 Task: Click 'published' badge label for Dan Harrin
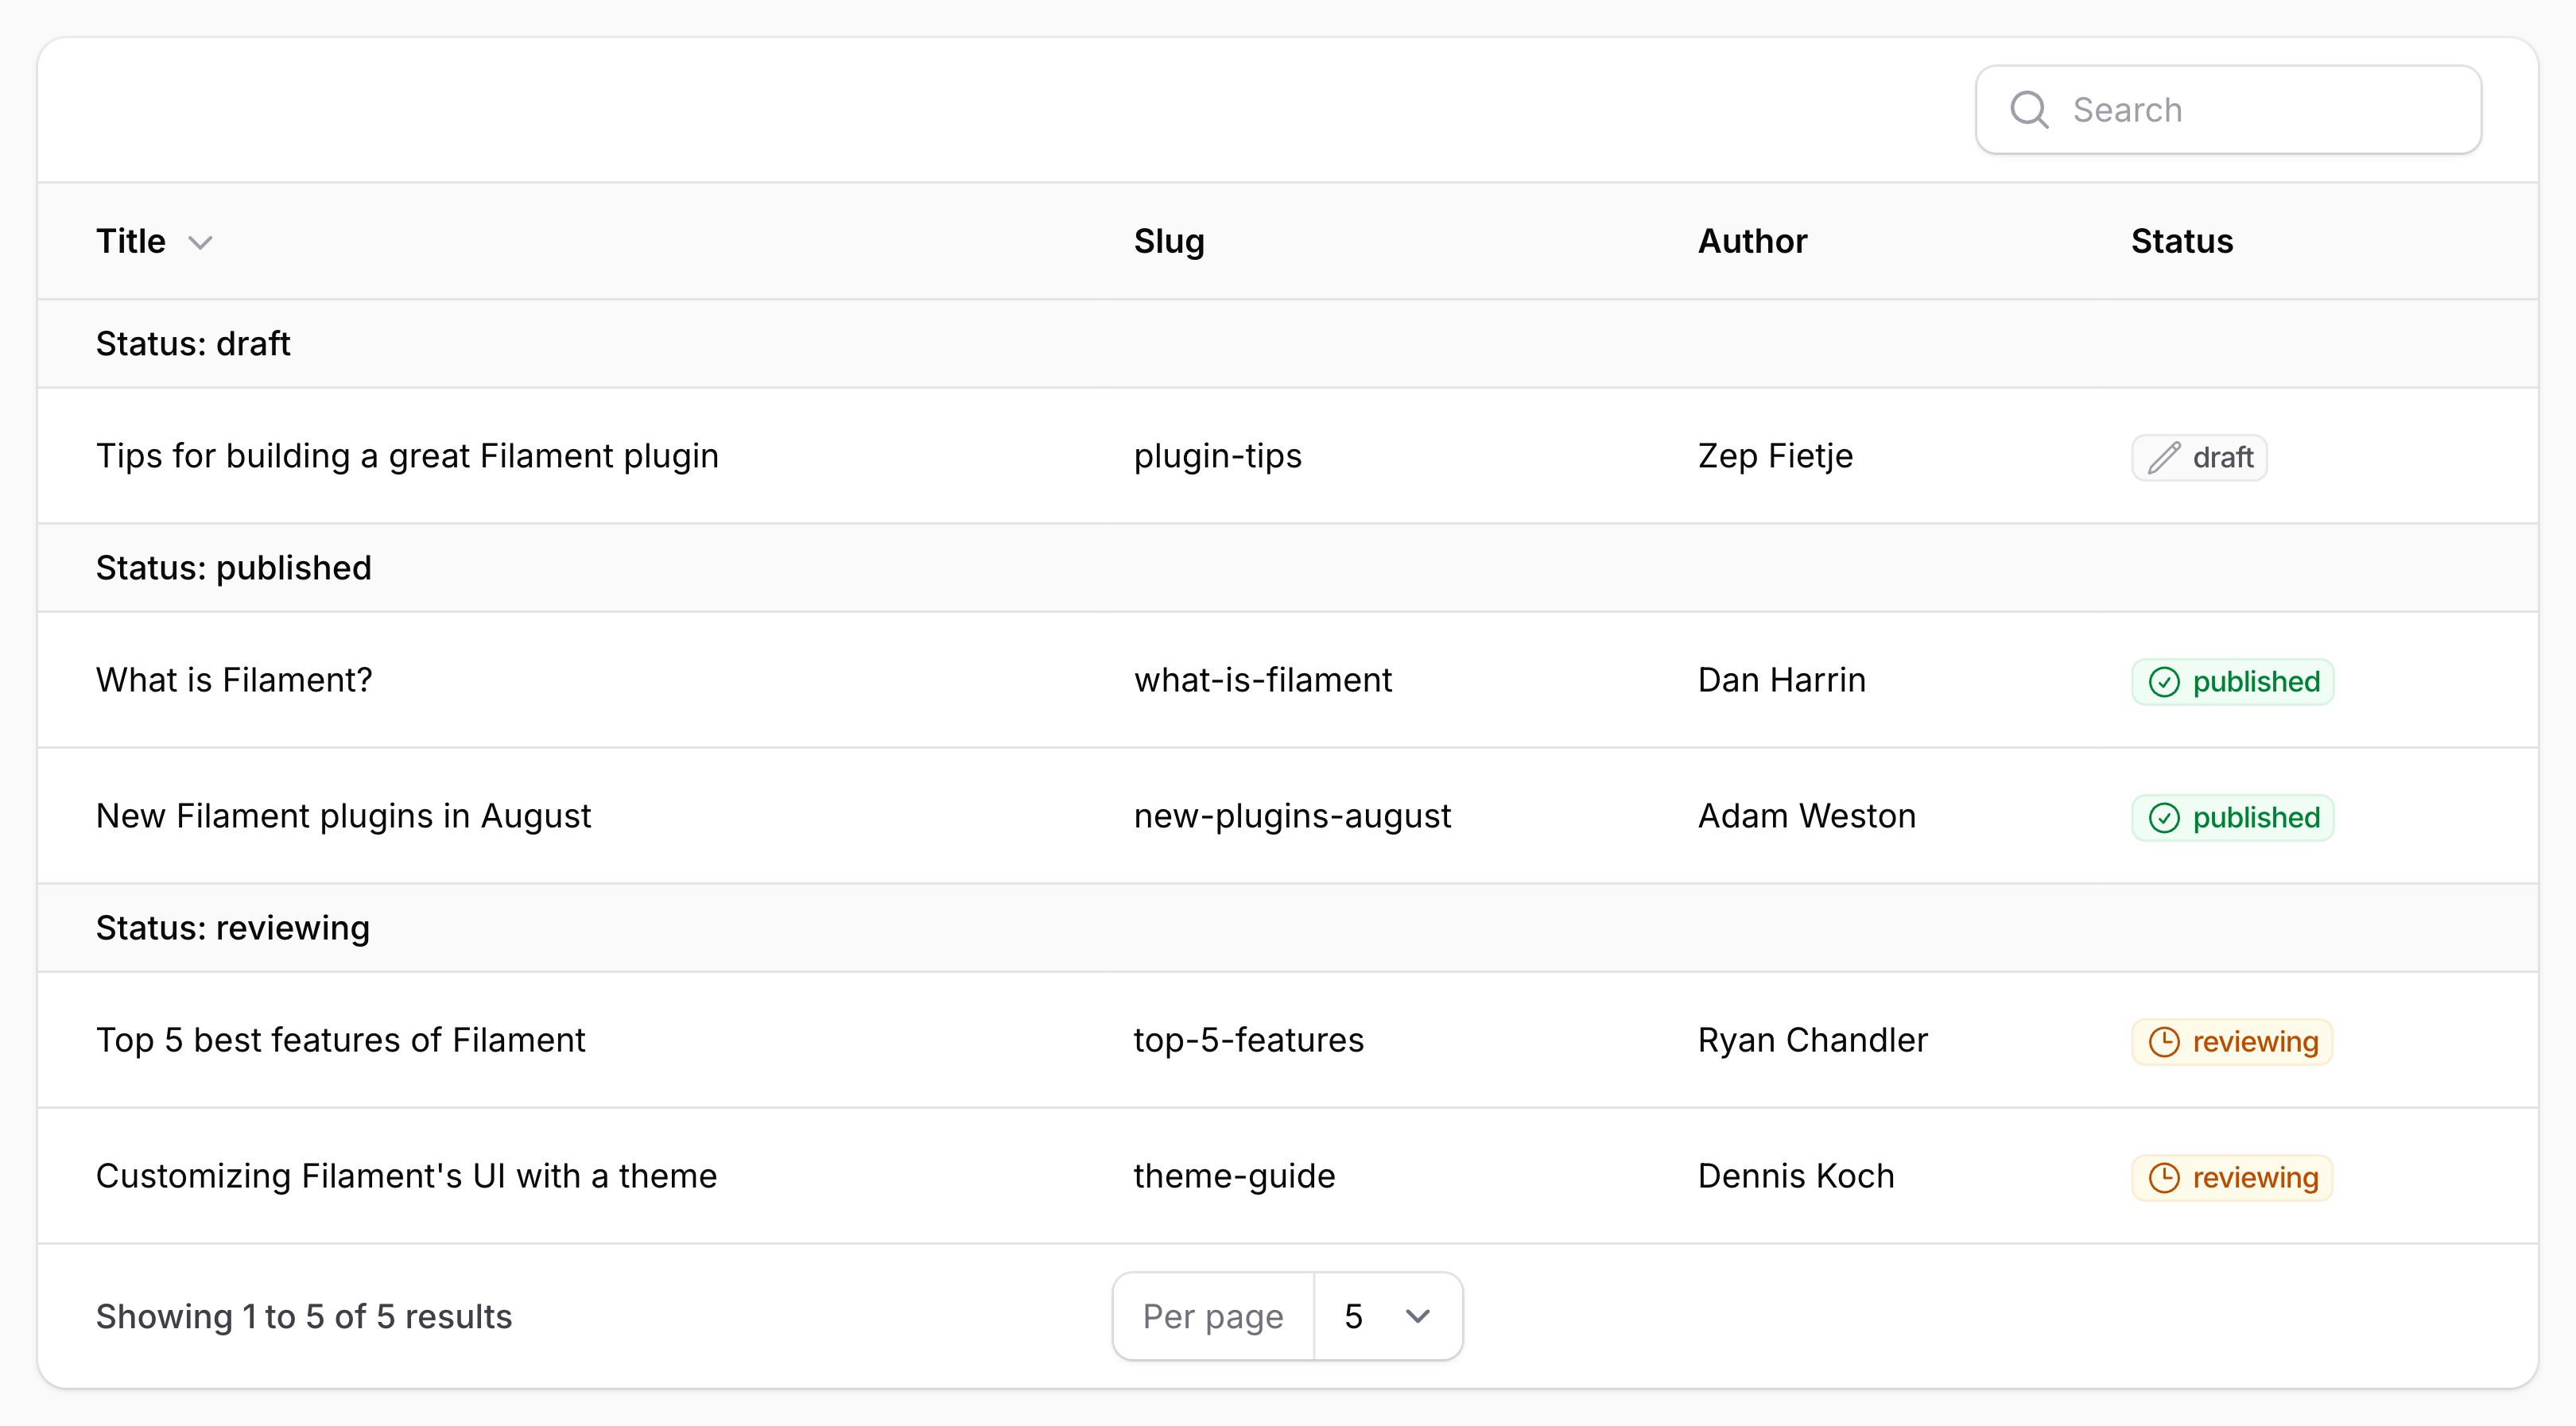(x=2256, y=682)
